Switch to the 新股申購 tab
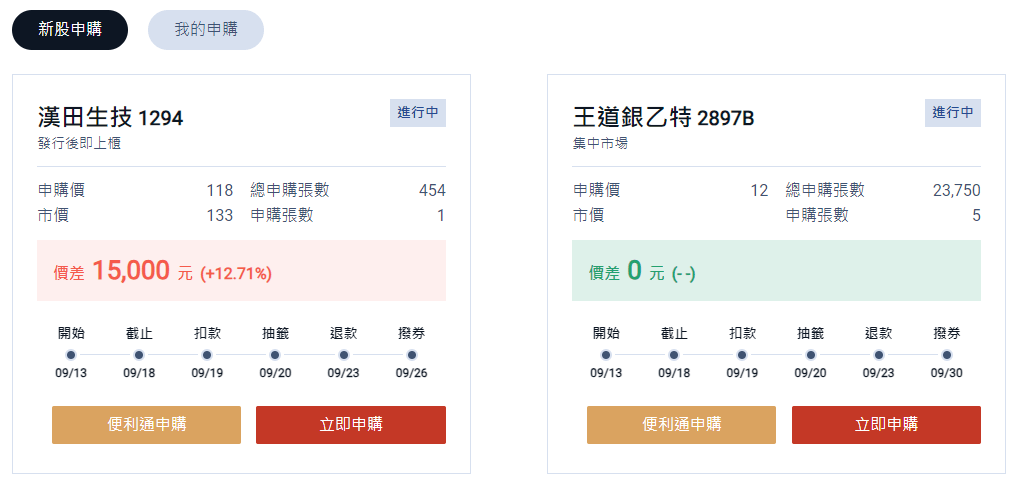This screenshot has height=481, width=1023. [x=70, y=30]
